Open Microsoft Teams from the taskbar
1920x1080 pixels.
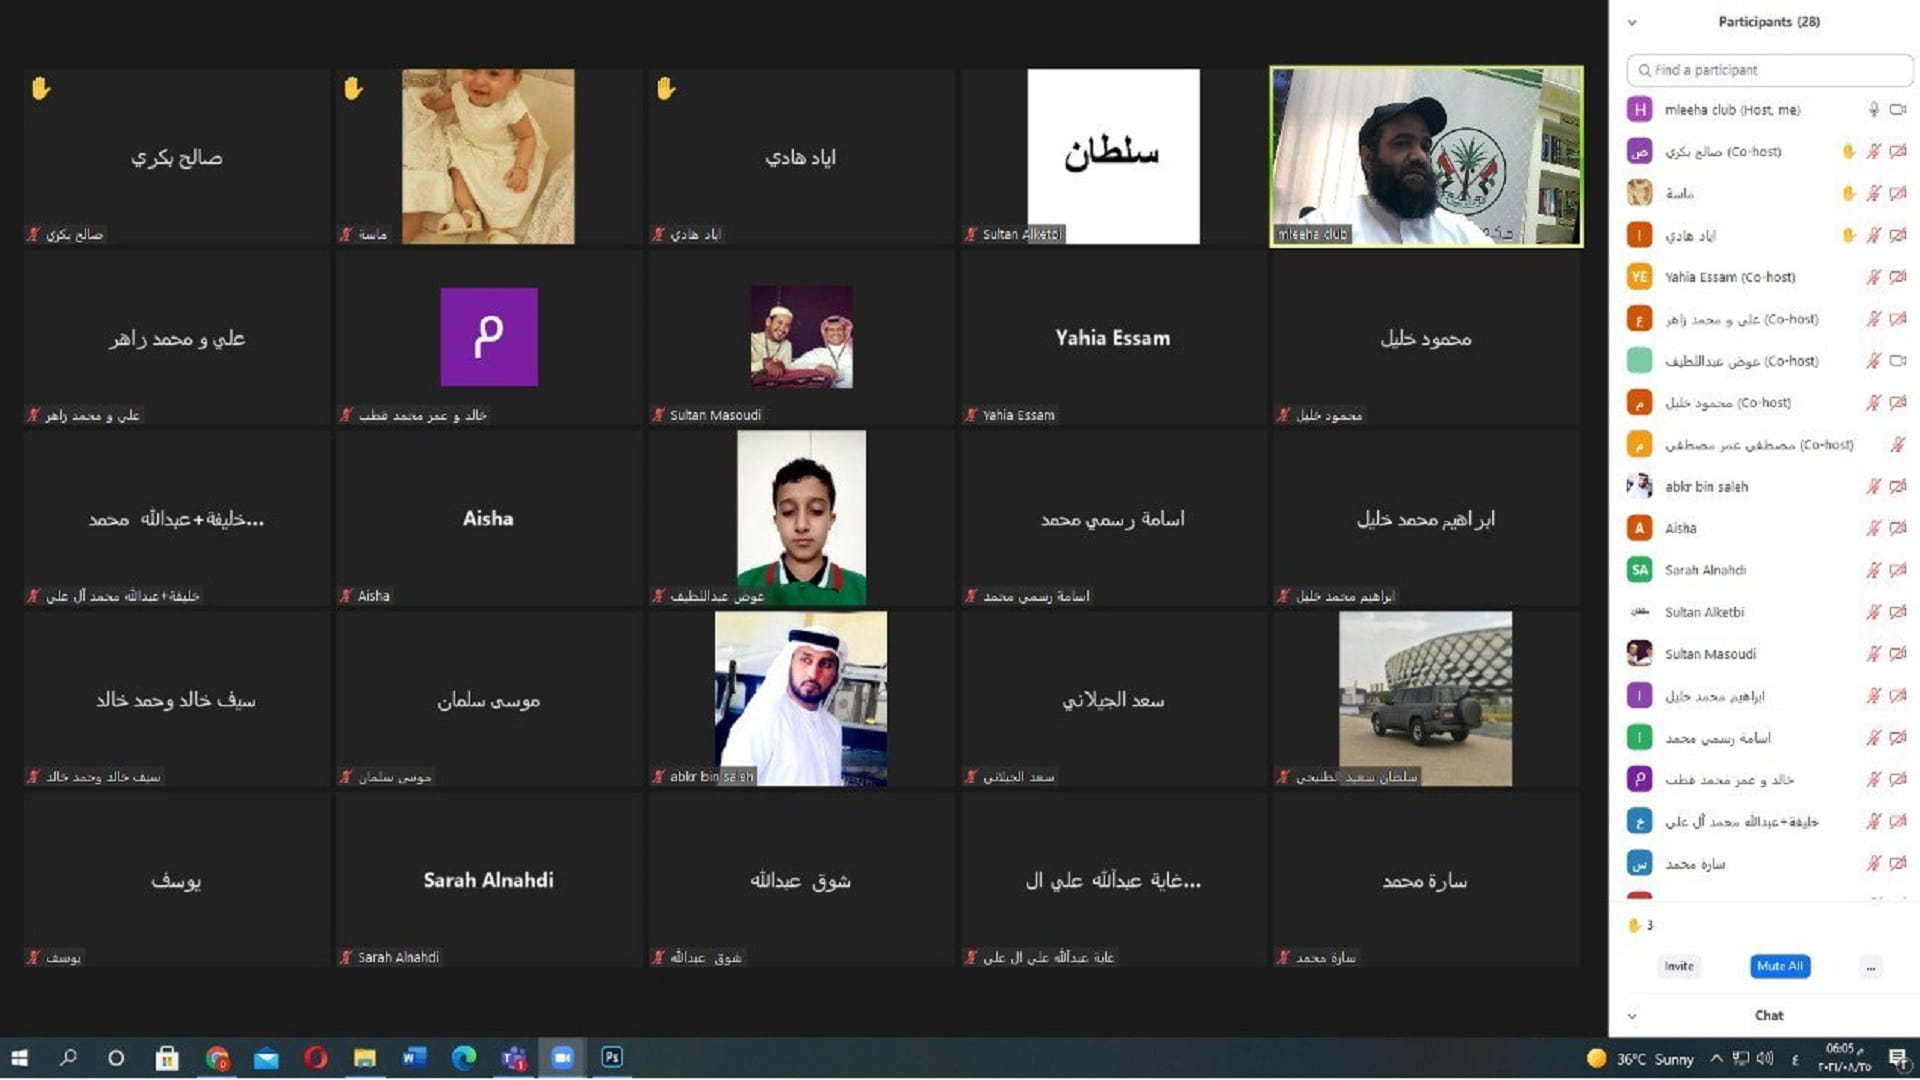coord(514,1057)
